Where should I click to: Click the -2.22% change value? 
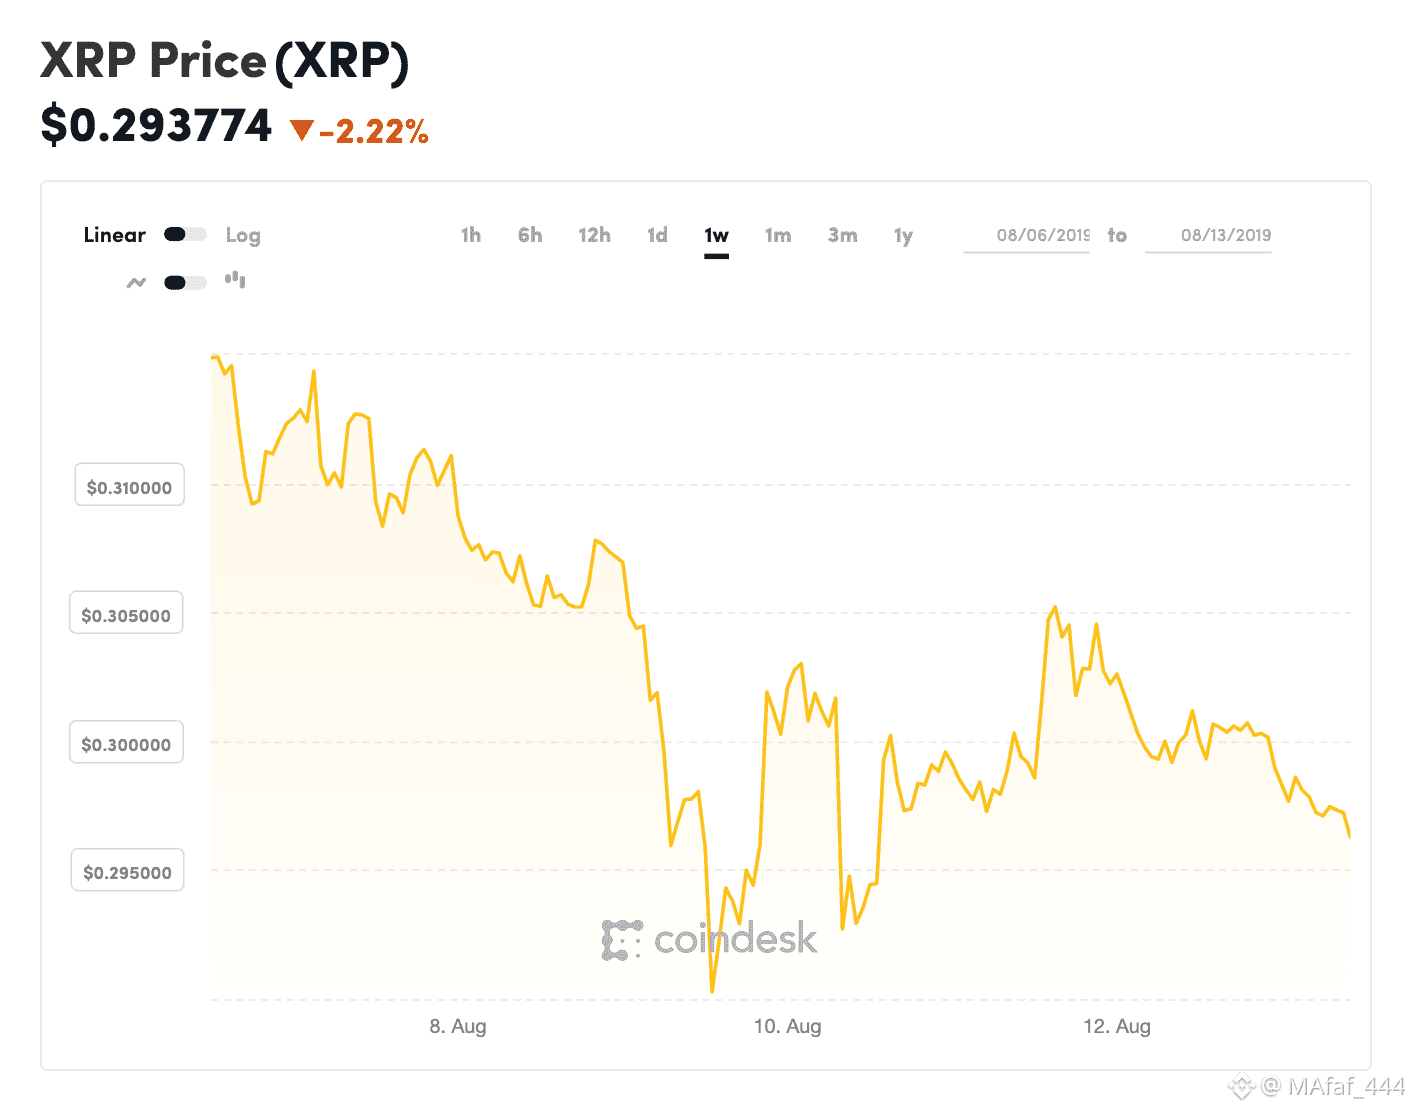click(374, 131)
